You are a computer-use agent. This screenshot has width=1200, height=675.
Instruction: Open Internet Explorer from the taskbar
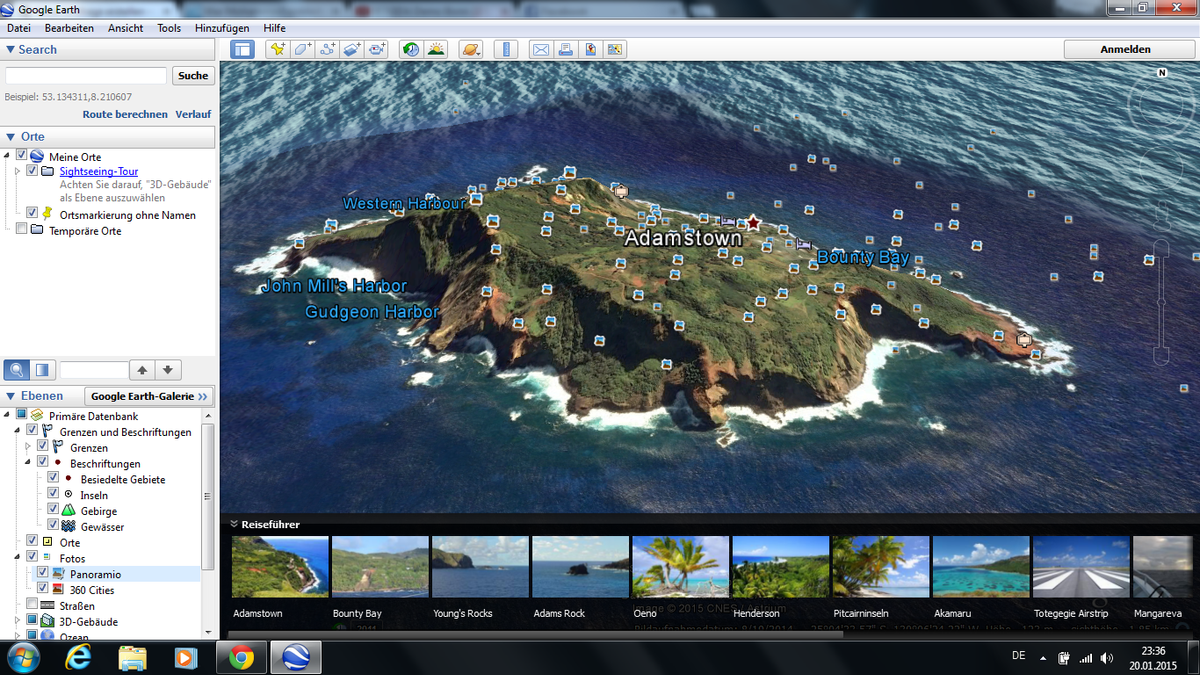(79, 657)
